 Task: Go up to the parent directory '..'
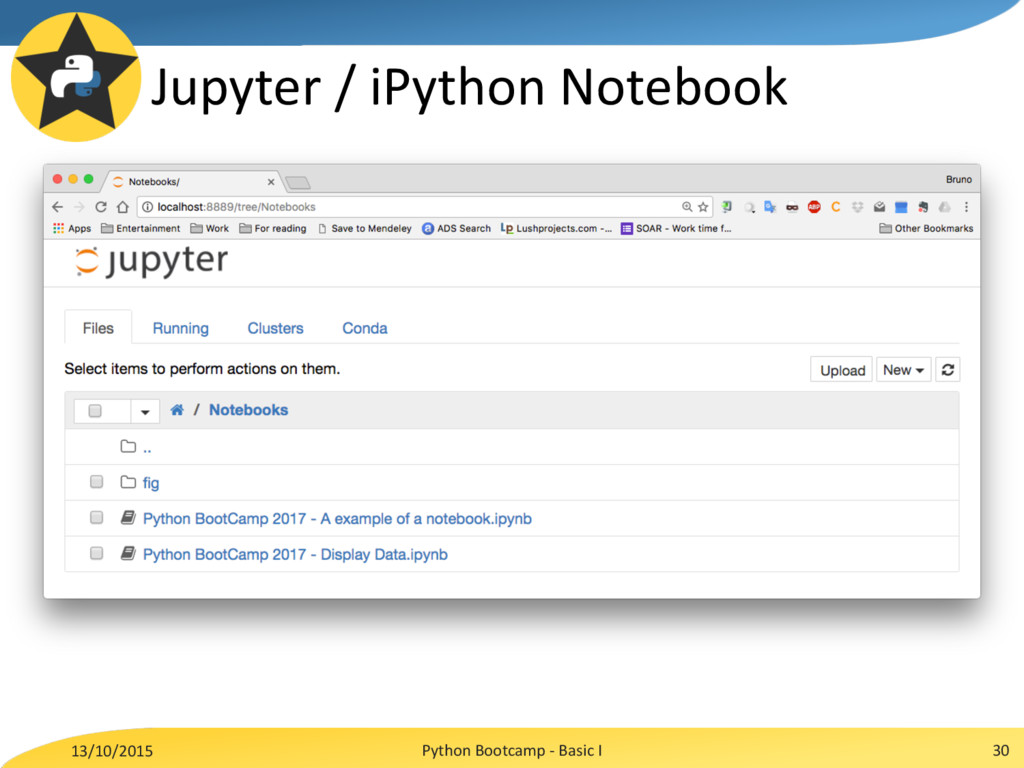tap(147, 448)
